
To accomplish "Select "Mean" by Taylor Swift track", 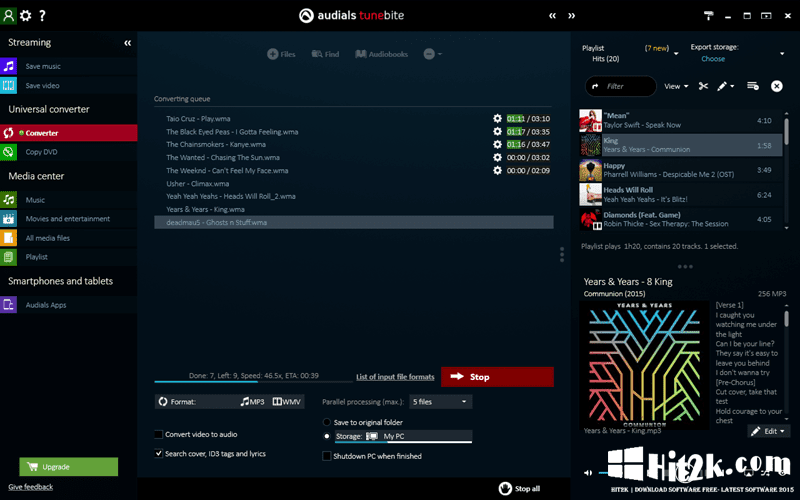I will 680,121.
